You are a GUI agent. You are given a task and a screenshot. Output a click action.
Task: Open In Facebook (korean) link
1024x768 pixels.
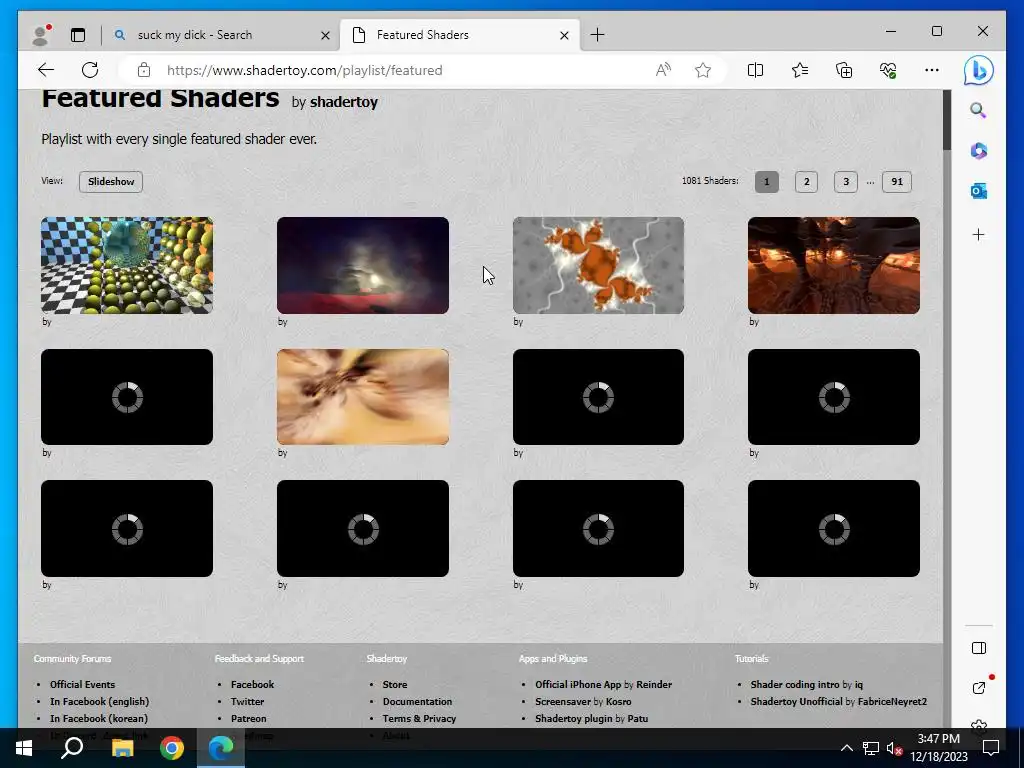pos(99,718)
